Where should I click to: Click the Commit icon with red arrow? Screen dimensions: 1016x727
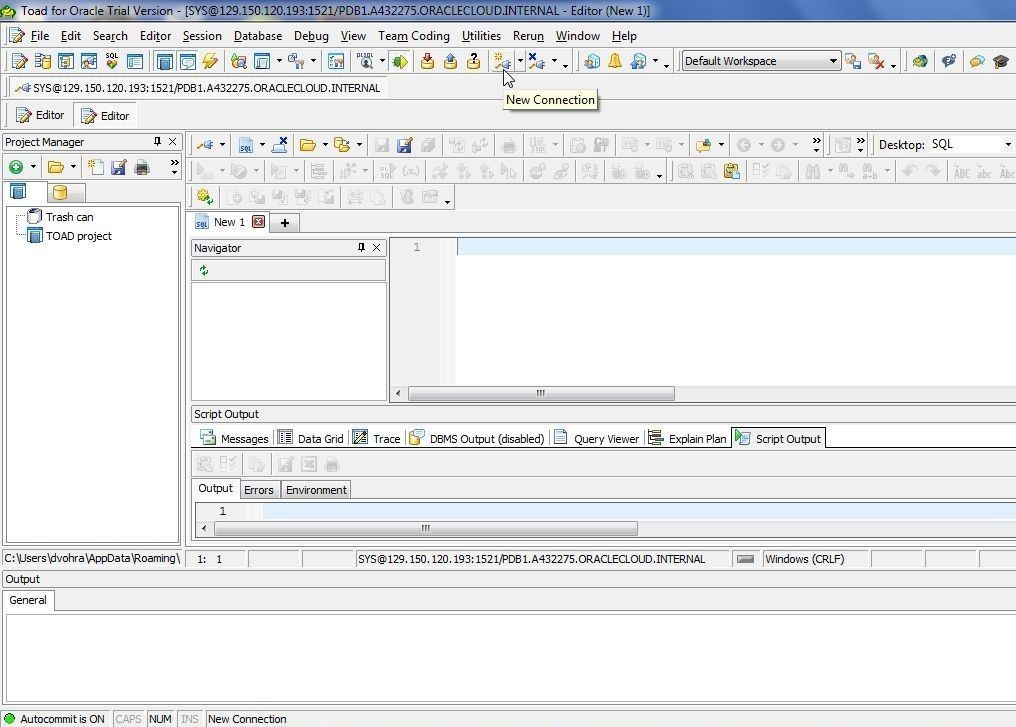(x=427, y=62)
